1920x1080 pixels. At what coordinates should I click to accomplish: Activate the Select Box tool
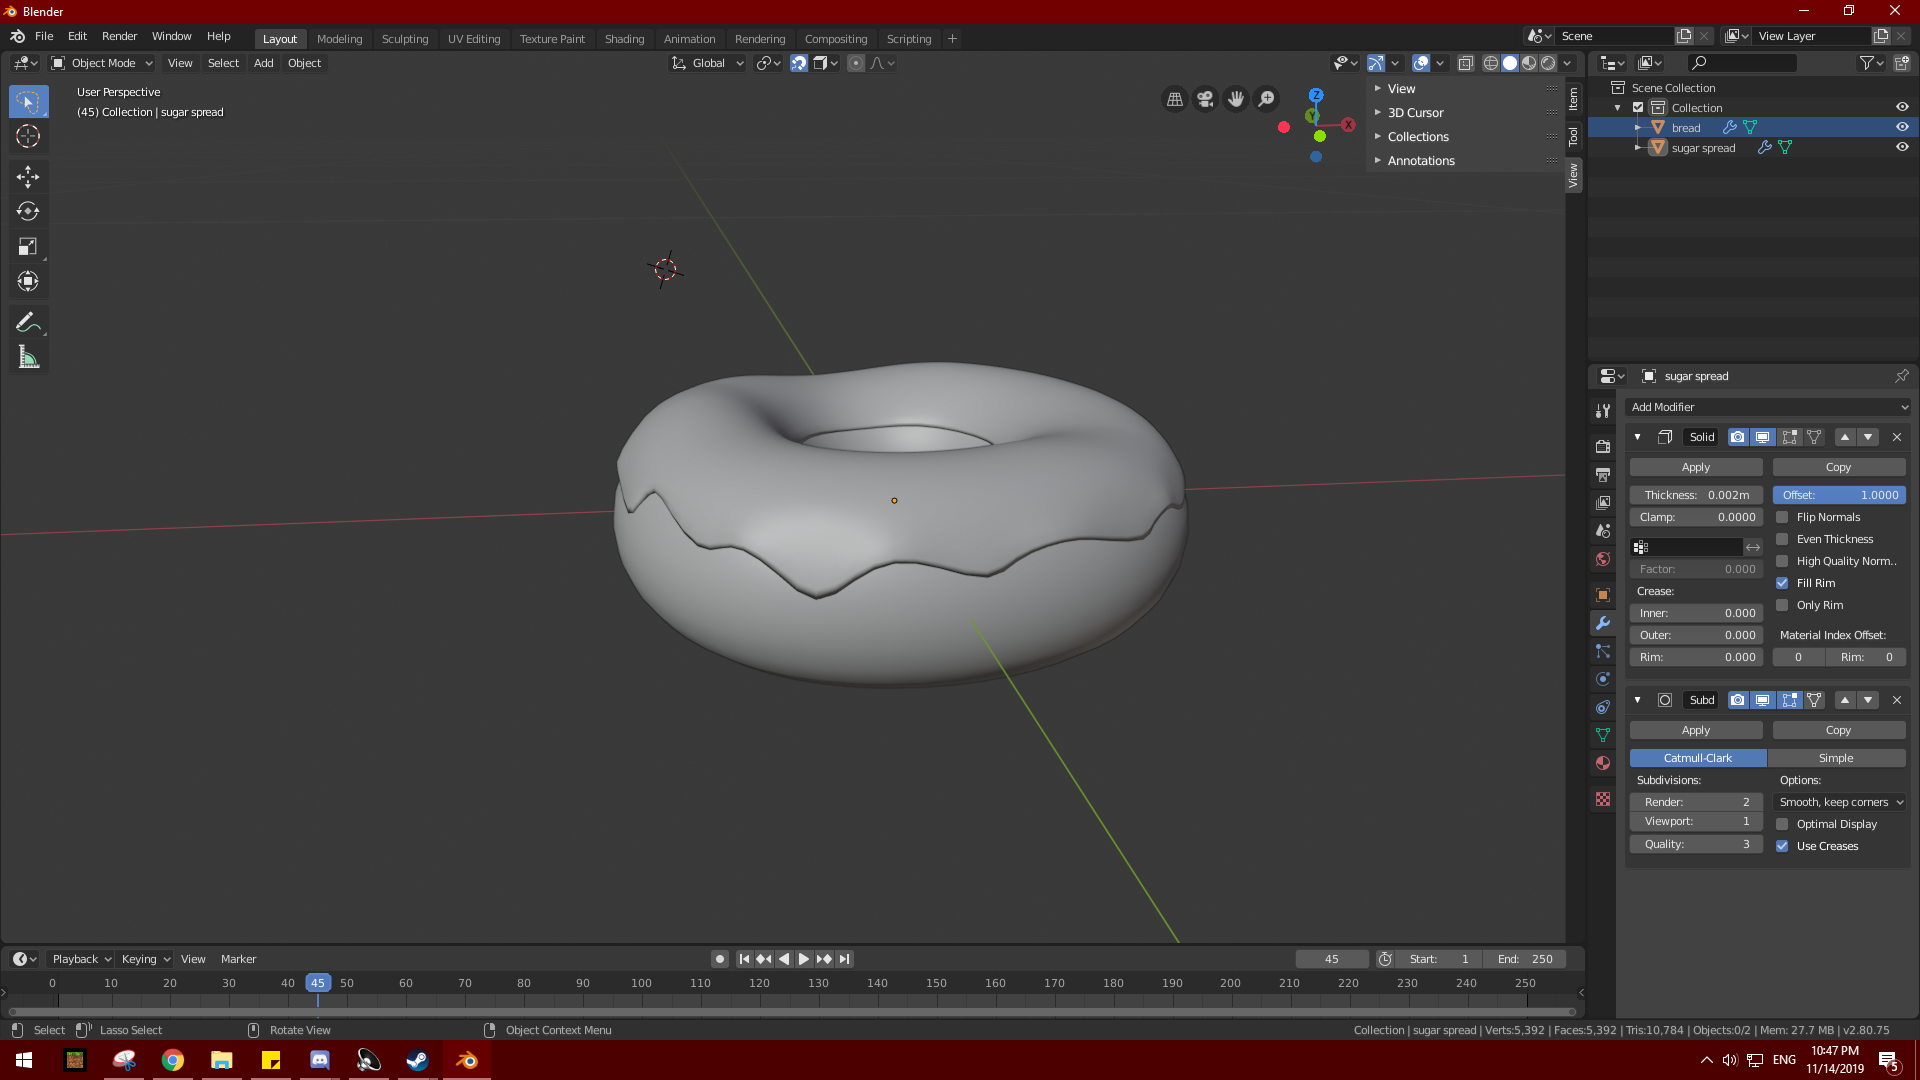pyautogui.click(x=28, y=102)
